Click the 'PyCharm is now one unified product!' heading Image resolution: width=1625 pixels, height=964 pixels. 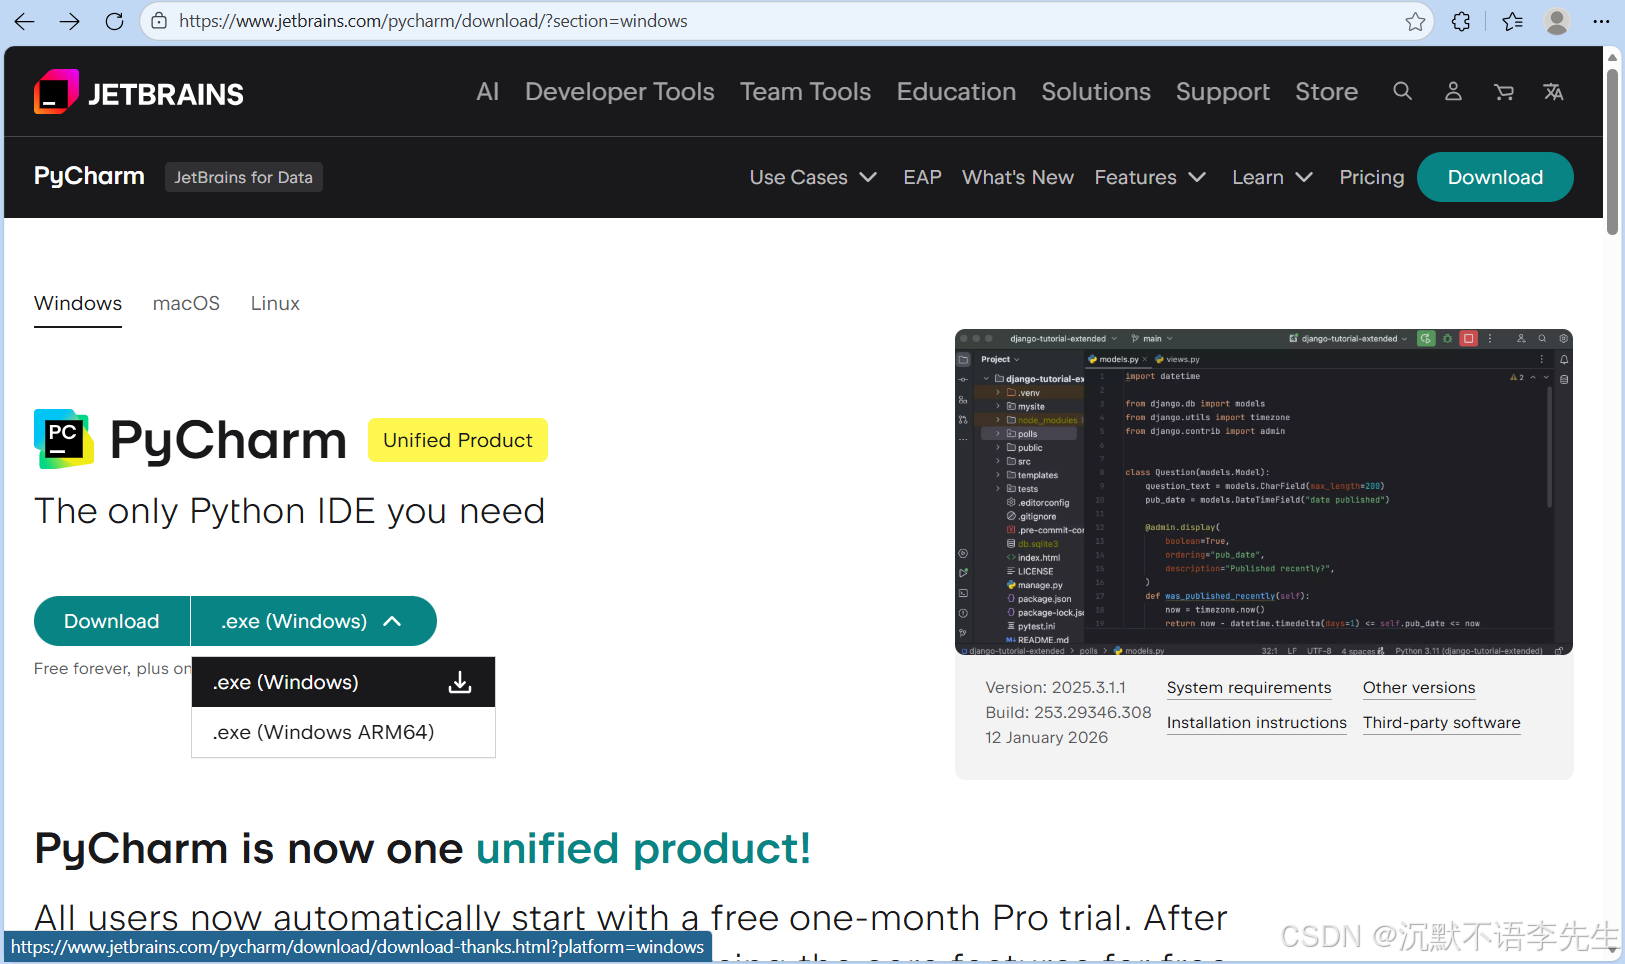click(422, 849)
